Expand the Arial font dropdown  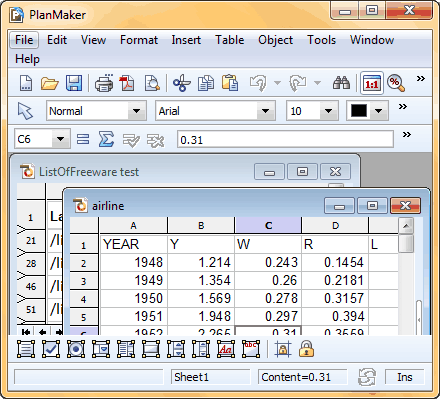click(x=266, y=111)
